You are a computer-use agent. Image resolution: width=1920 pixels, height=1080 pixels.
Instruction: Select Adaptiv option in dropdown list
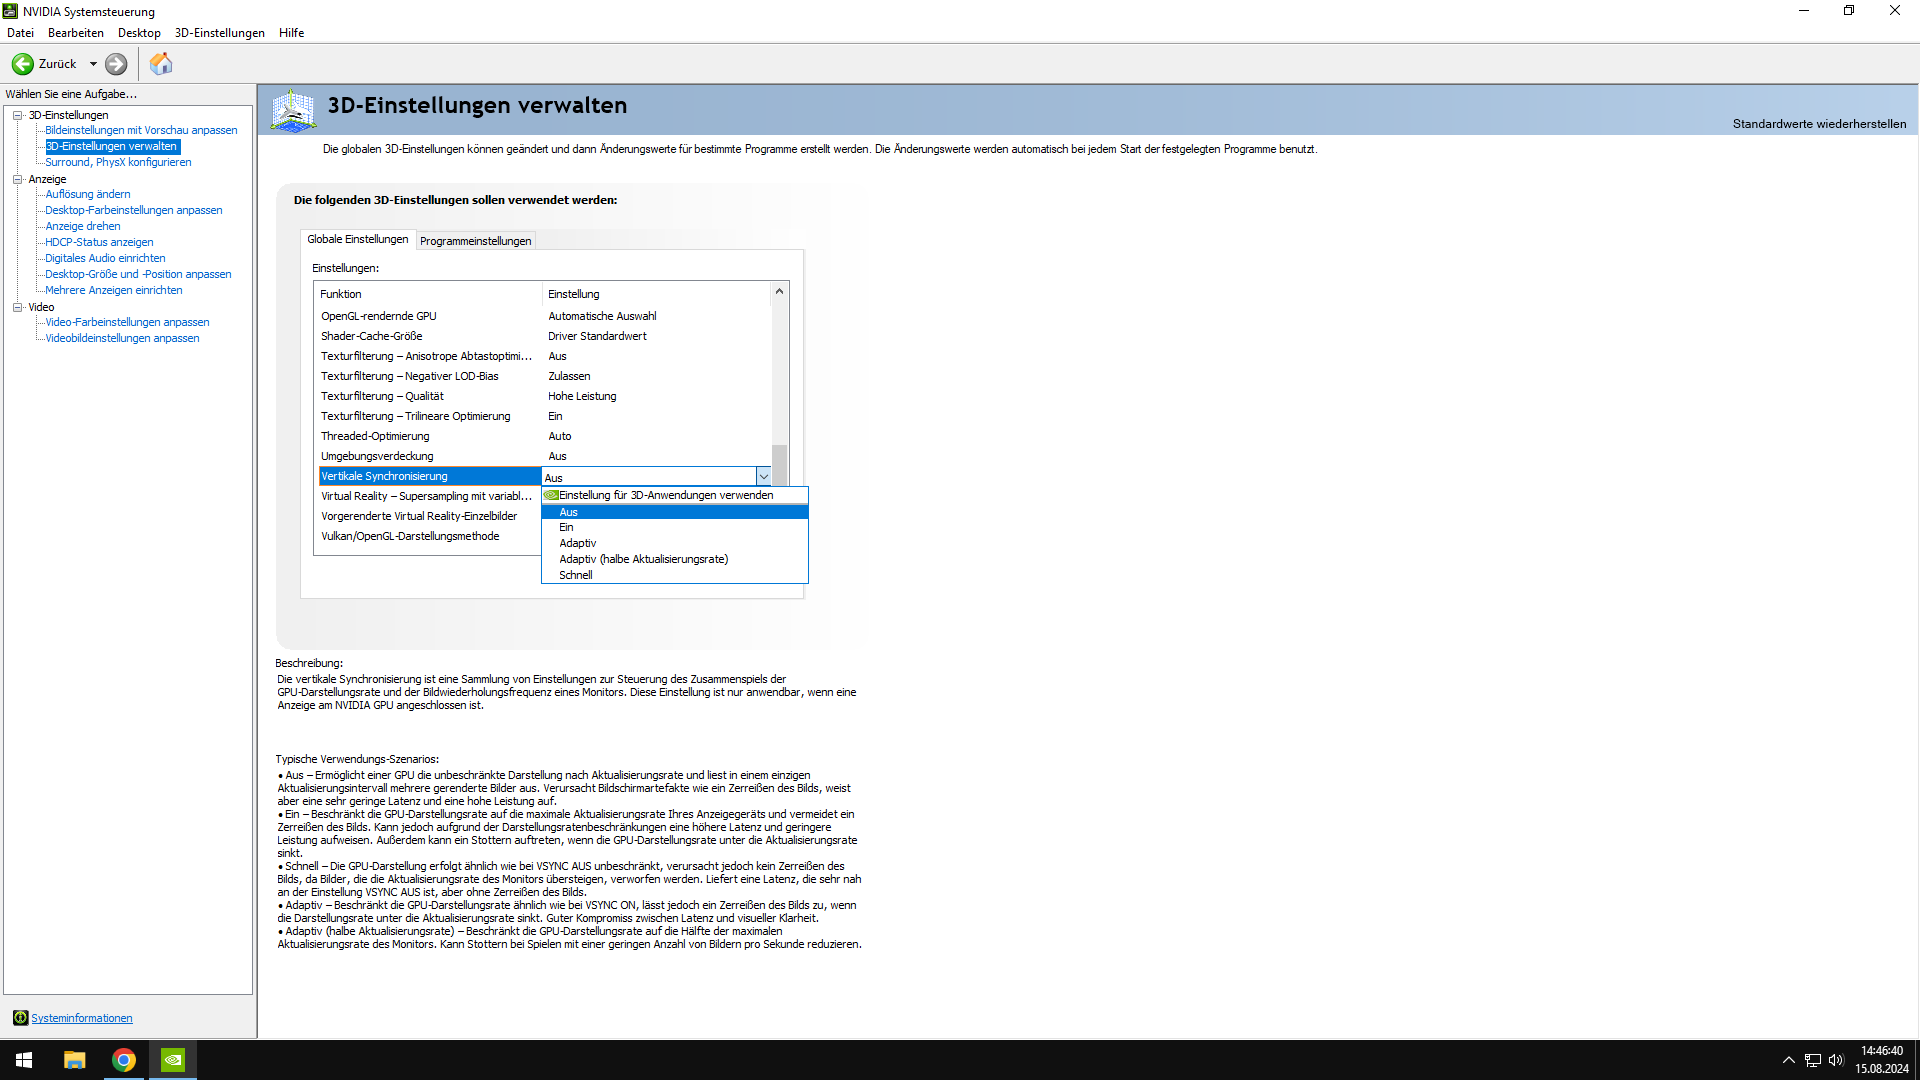click(578, 543)
